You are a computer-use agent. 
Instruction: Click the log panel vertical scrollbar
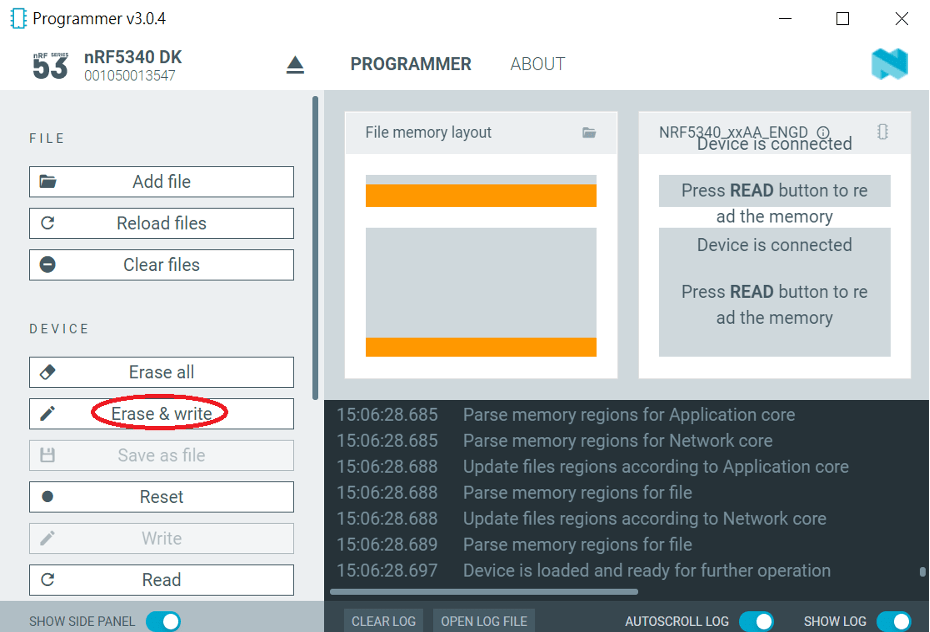[922, 572]
